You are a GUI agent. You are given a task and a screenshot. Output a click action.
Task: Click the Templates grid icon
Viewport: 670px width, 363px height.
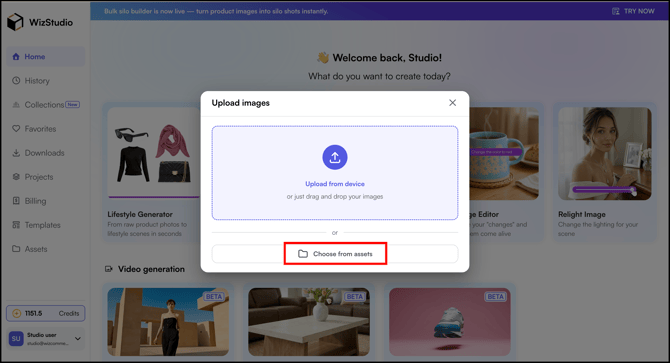coord(16,225)
